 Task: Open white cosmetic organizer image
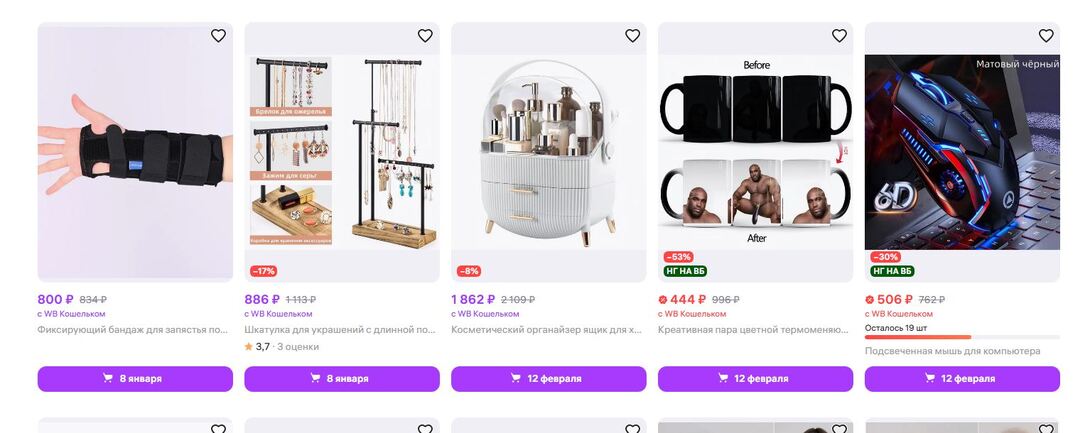(x=548, y=152)
